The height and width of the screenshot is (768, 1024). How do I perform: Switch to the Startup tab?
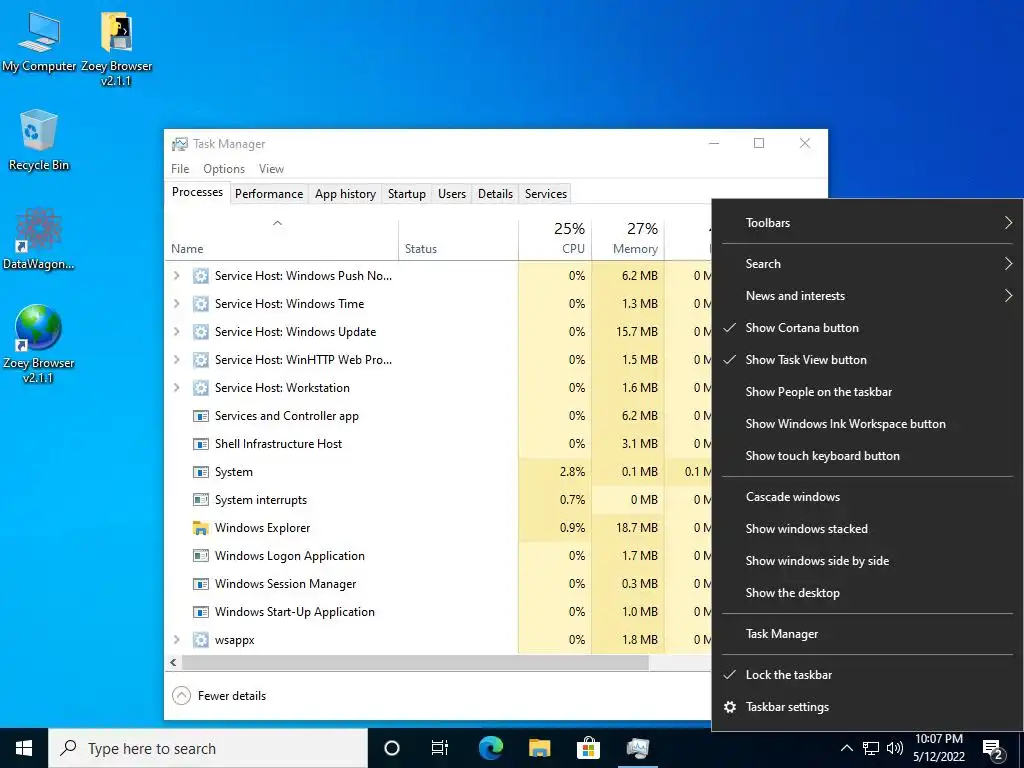(x=407, y=194)
